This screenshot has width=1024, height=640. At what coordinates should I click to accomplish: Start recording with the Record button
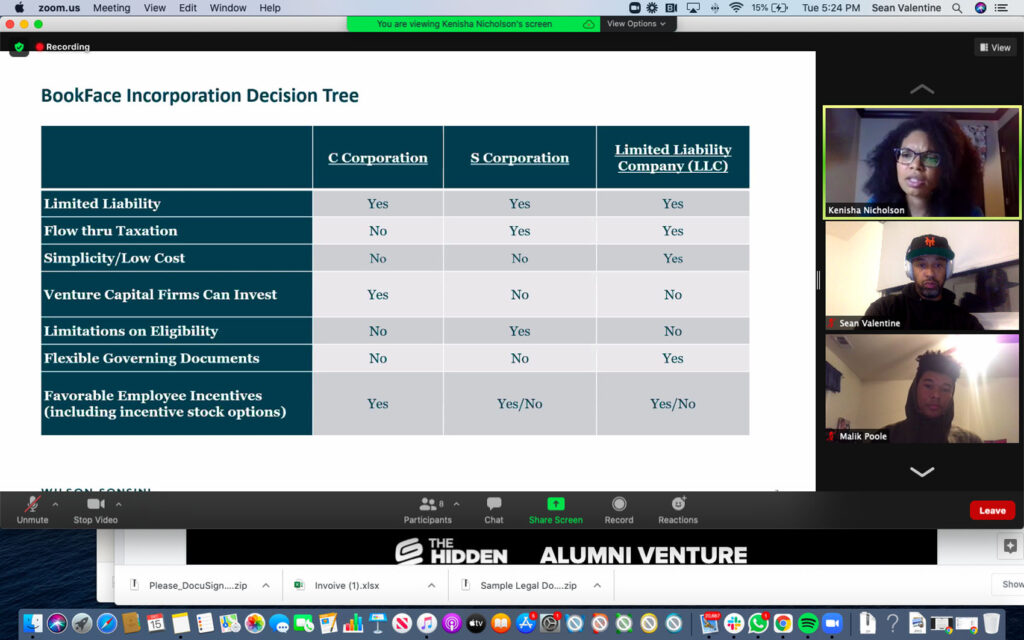(x=619, y=505)
